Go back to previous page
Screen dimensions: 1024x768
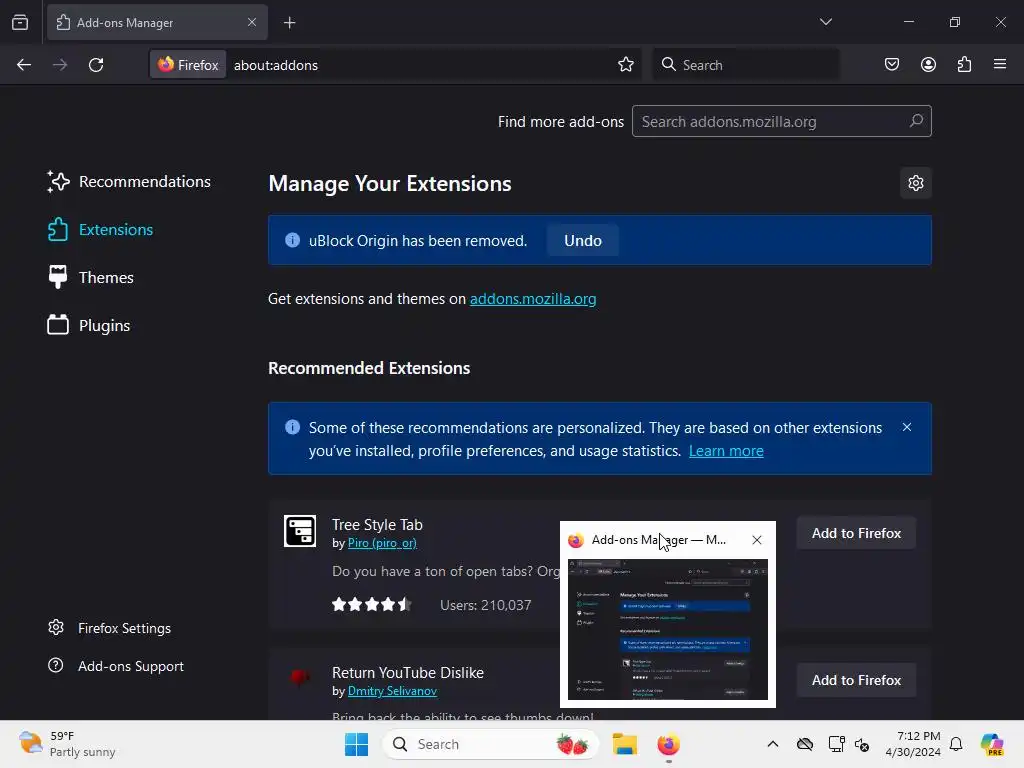click(24, 65)
